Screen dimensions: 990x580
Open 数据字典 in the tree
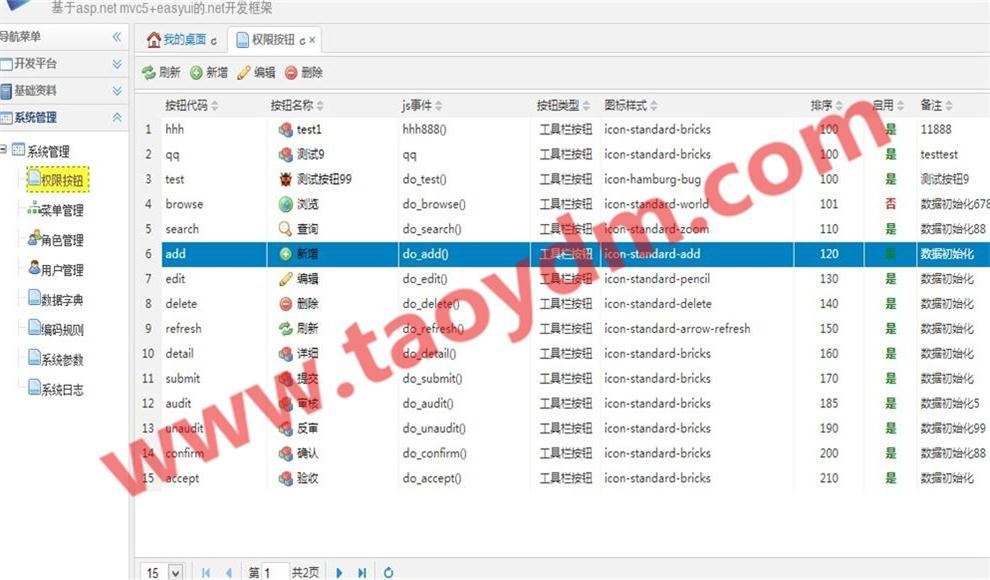click(x=56, y=299)
